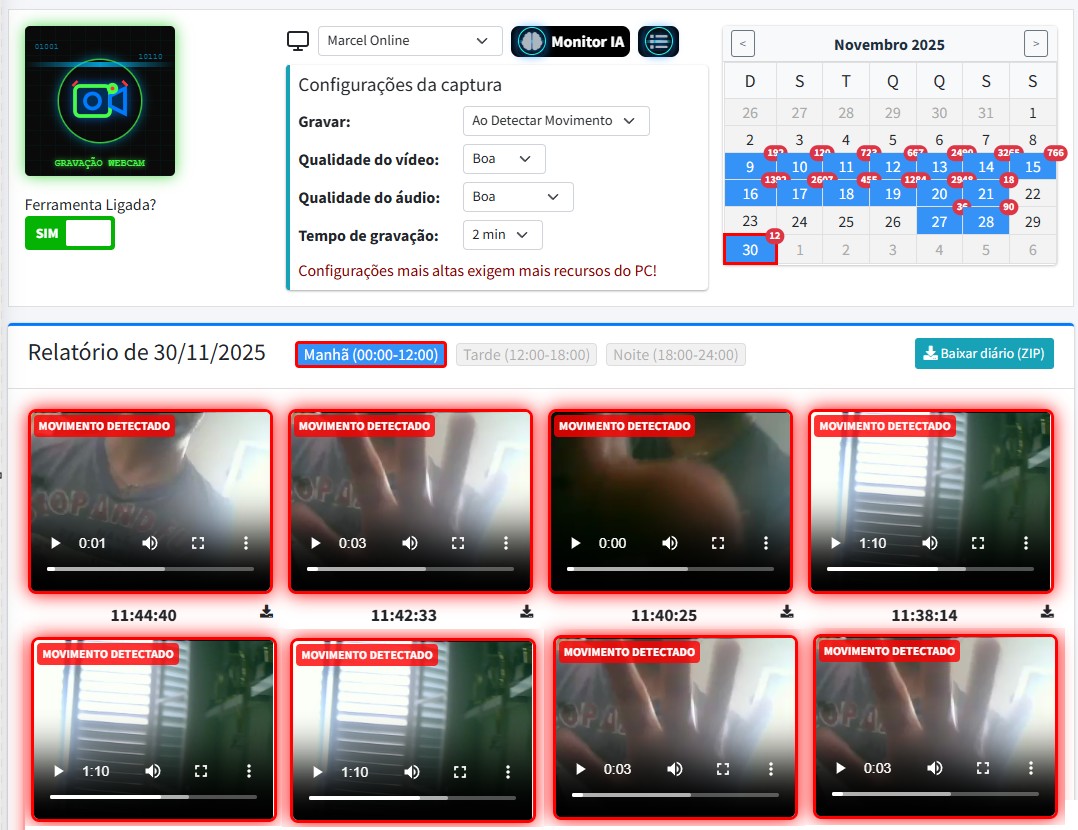The height and width of the screenshot is (830, 1078).
Task: Switch to the Tarde (12:00-18:00) tab
Action: [x=527, y=355]
